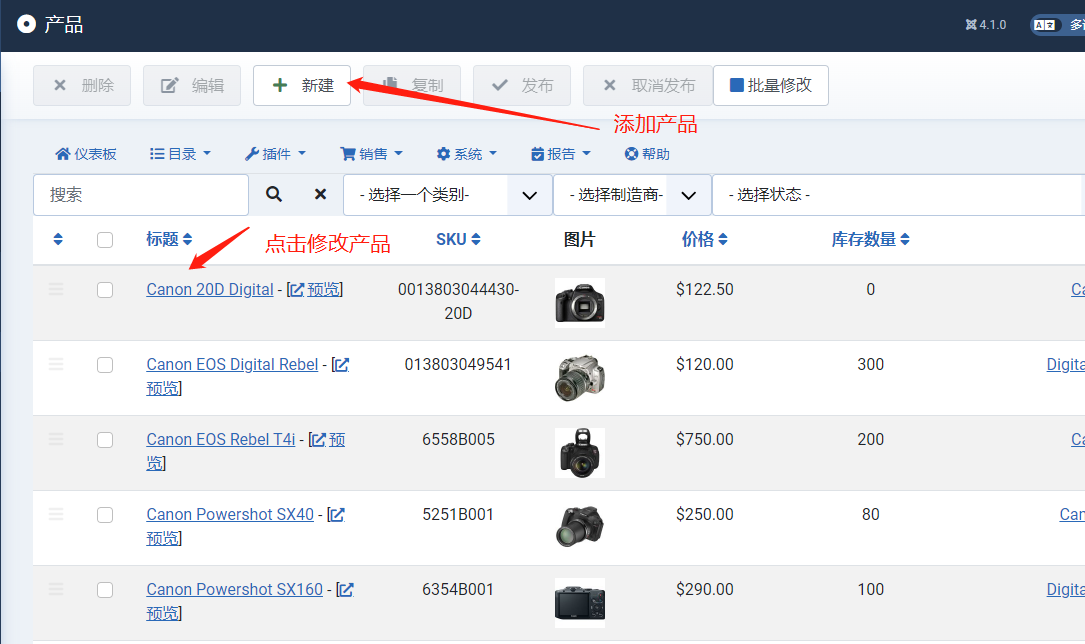Focus the 搜索 search input field
1085x644 pixels.
pyautogui.click(x=141, y=195)
